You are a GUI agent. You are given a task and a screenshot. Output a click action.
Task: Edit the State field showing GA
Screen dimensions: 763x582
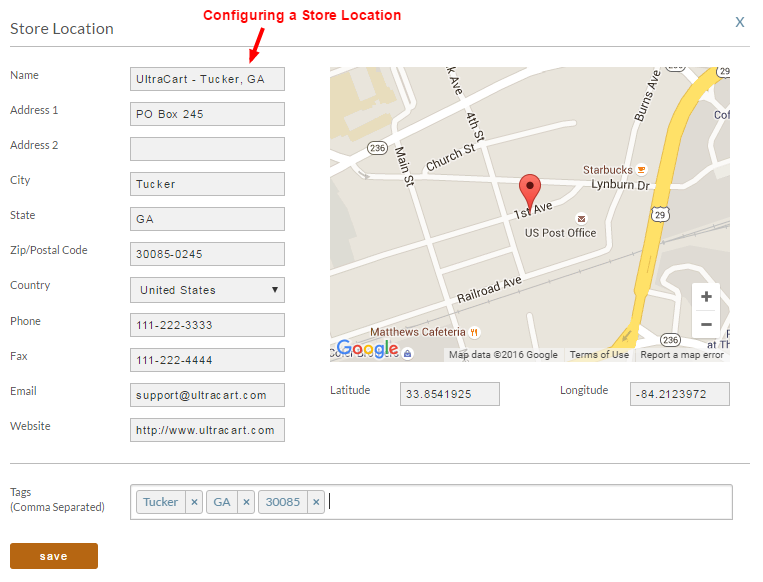(207, 219)
